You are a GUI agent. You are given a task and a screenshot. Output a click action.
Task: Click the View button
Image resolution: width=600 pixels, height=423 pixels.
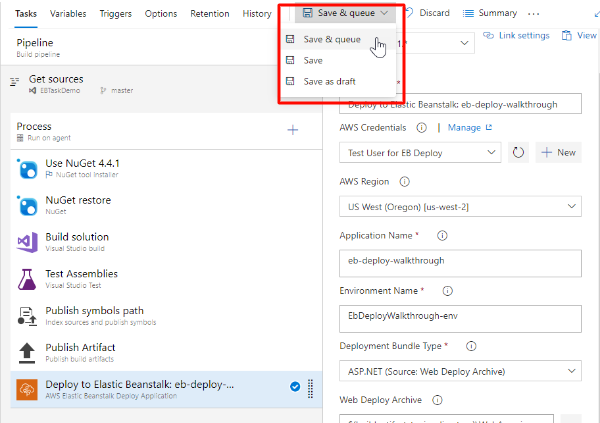(579, 36)
